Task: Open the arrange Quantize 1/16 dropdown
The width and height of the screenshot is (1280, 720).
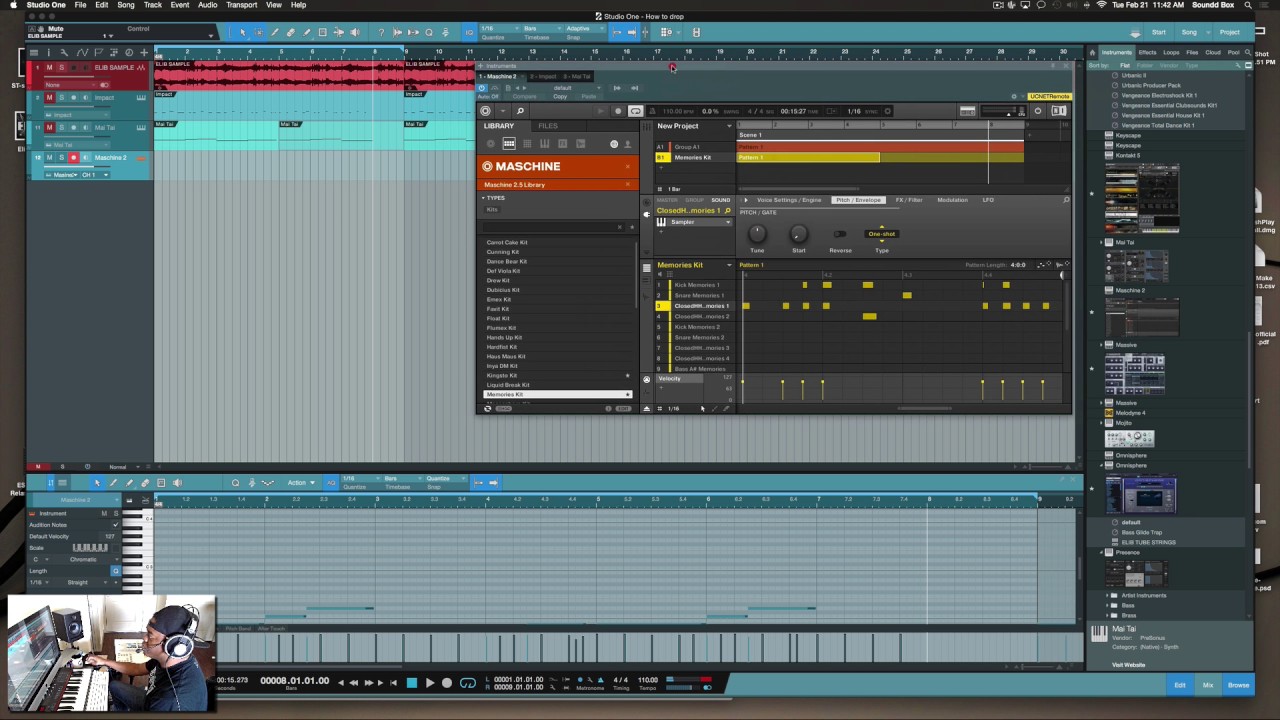Action: pos(499,28)
